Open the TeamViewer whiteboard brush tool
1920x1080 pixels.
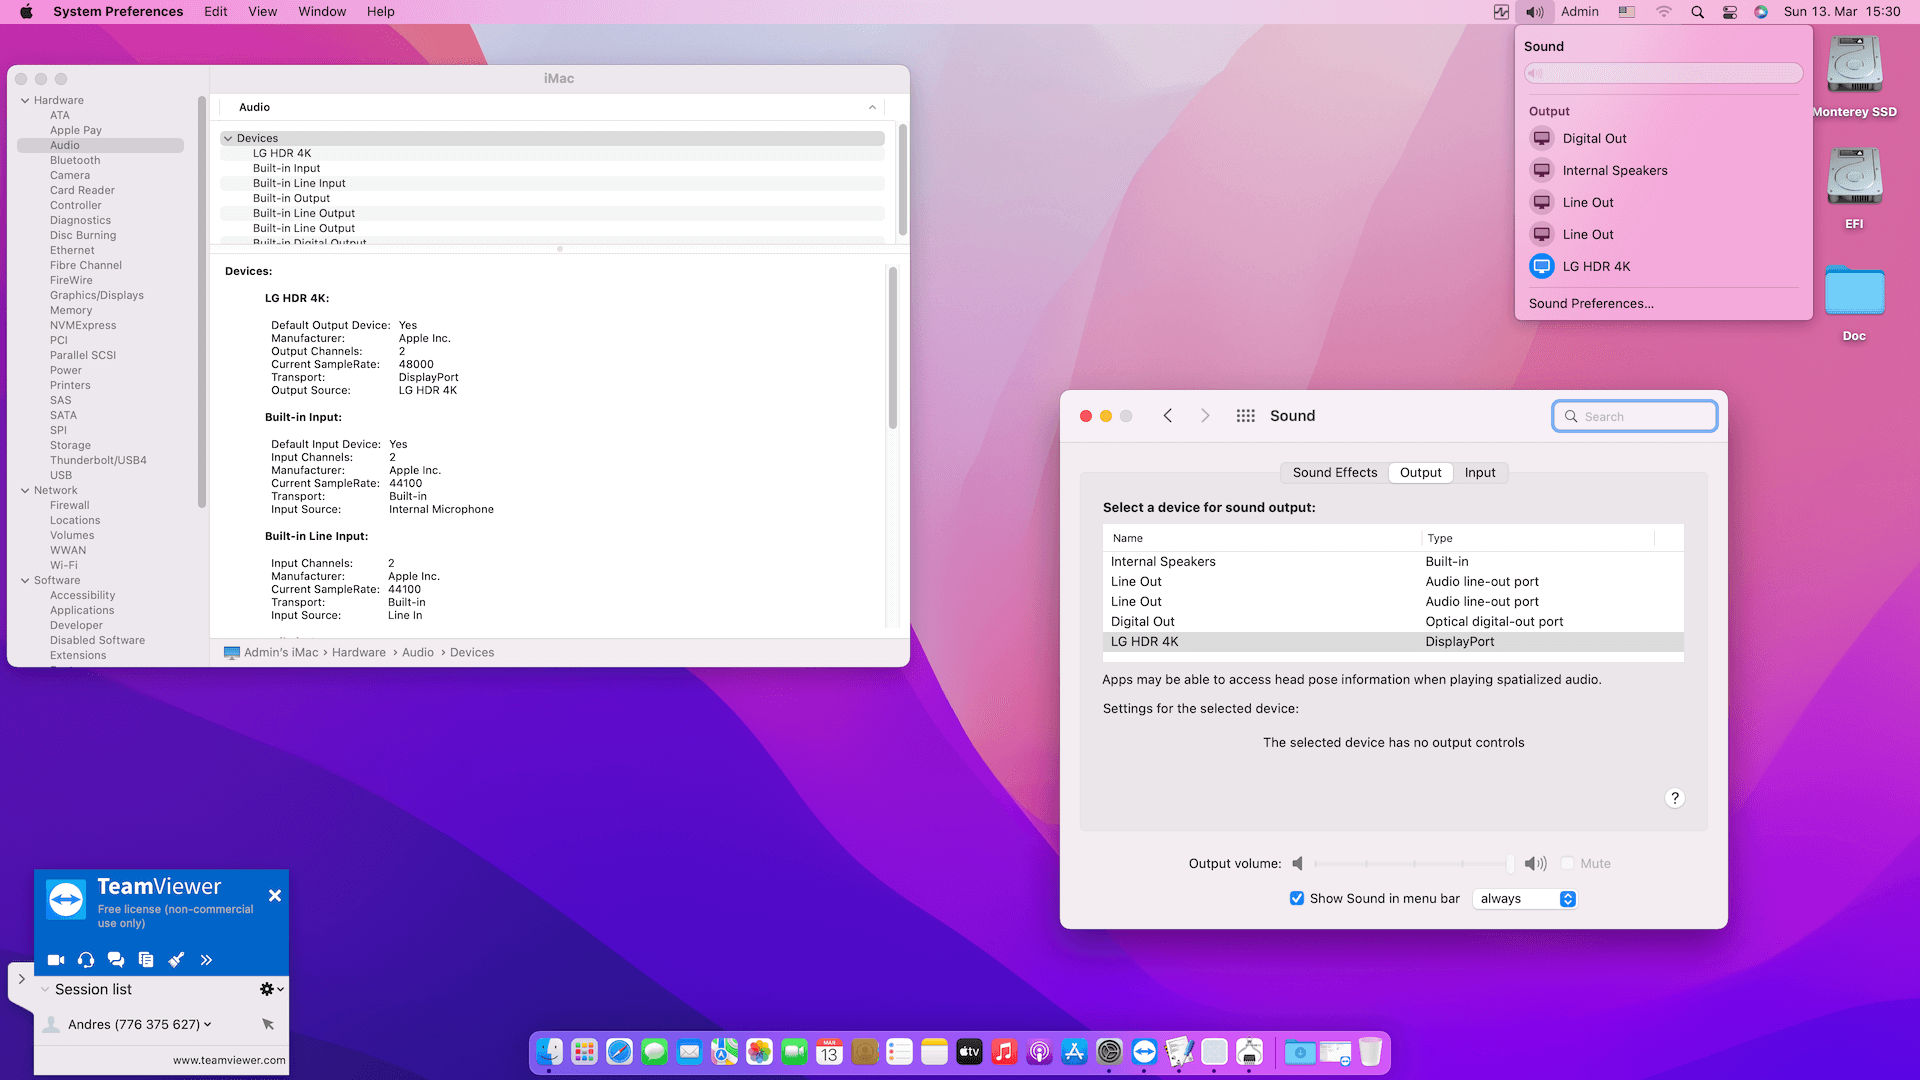177,959
